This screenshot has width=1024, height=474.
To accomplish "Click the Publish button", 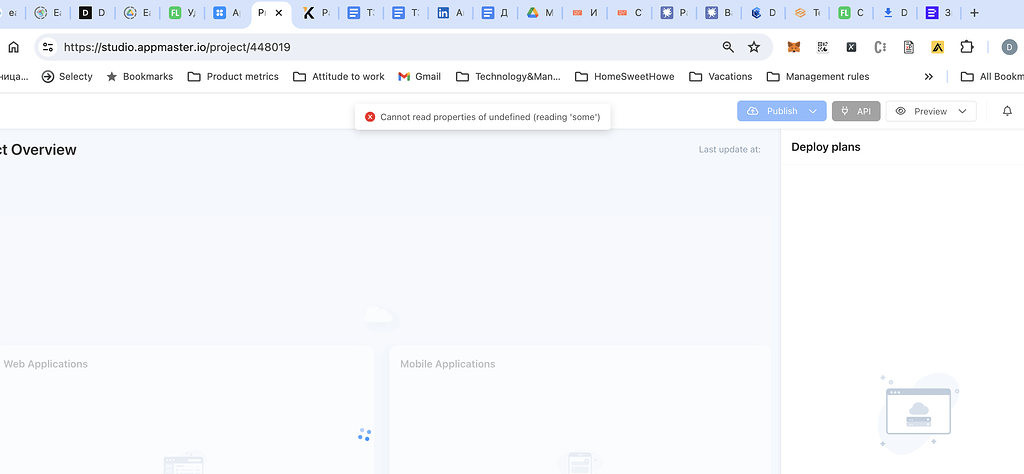I will 772,111.
